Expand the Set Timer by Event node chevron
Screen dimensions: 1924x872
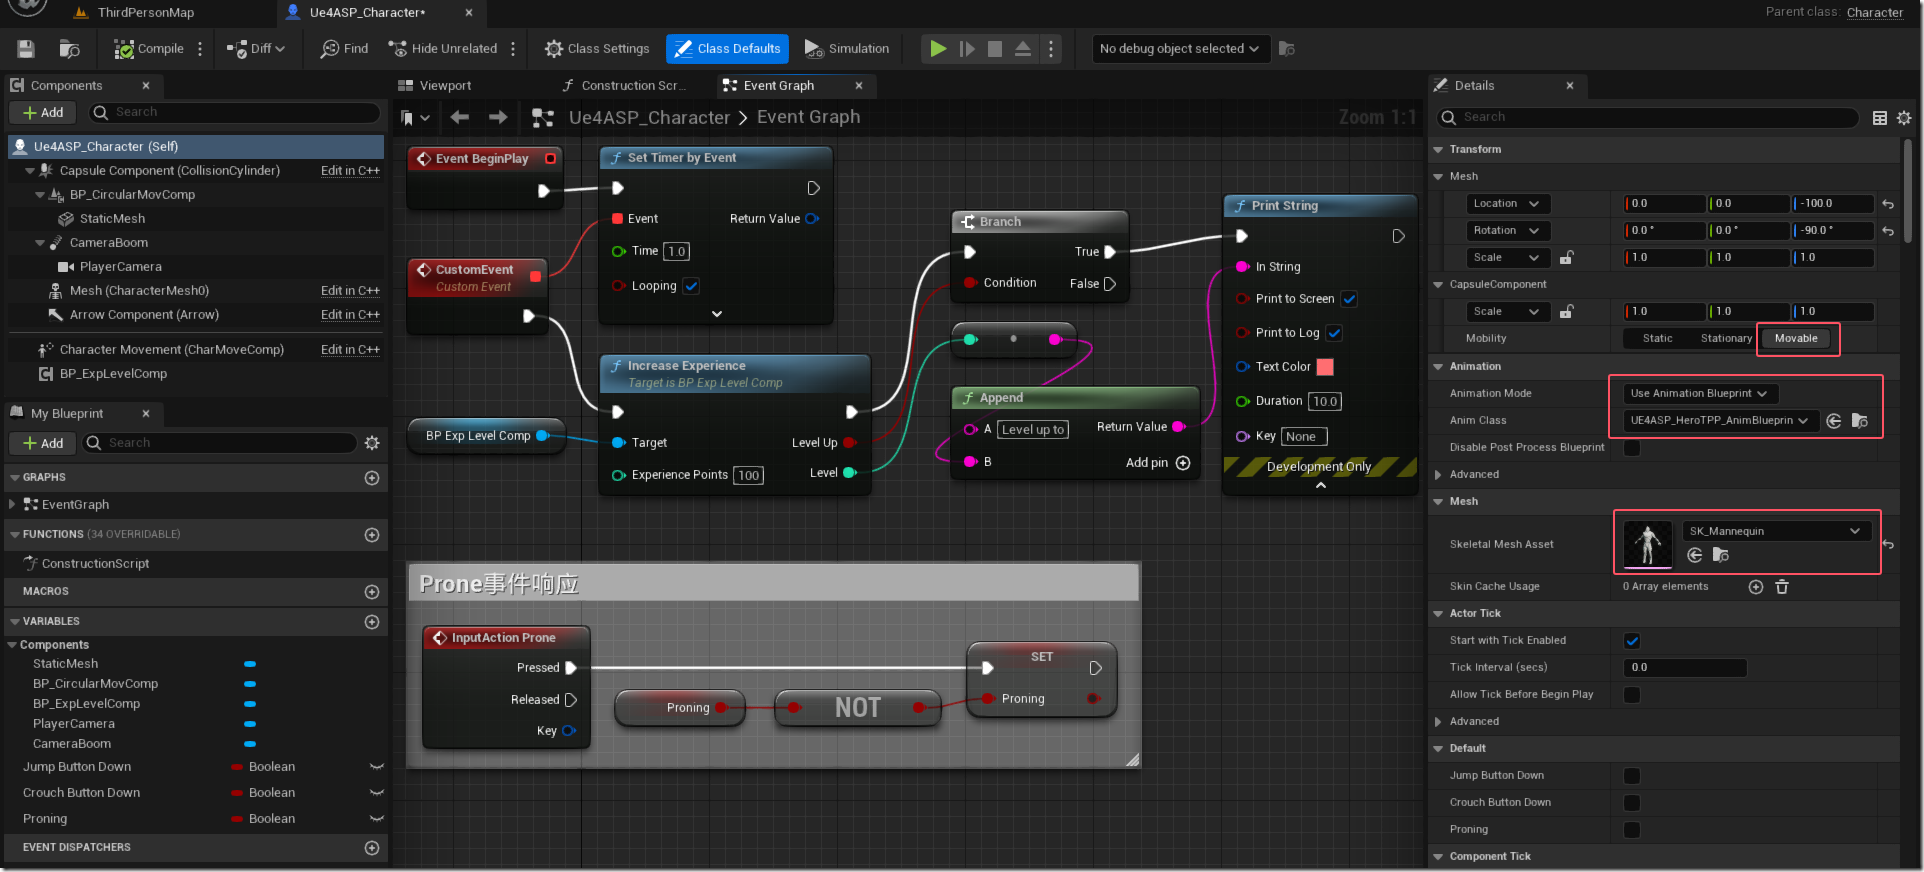[717, 314]
